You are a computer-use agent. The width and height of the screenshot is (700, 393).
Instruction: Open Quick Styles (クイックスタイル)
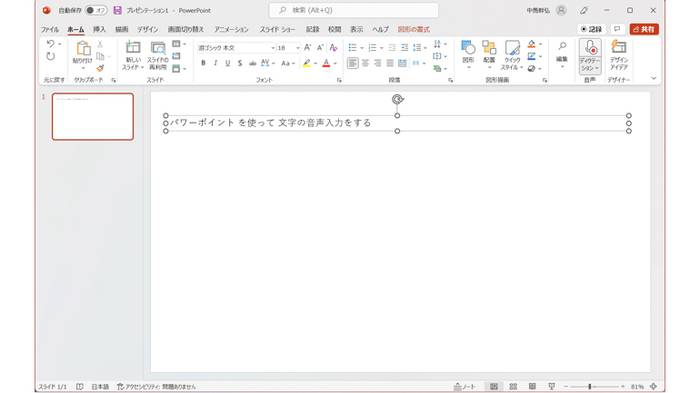point(512,55)
